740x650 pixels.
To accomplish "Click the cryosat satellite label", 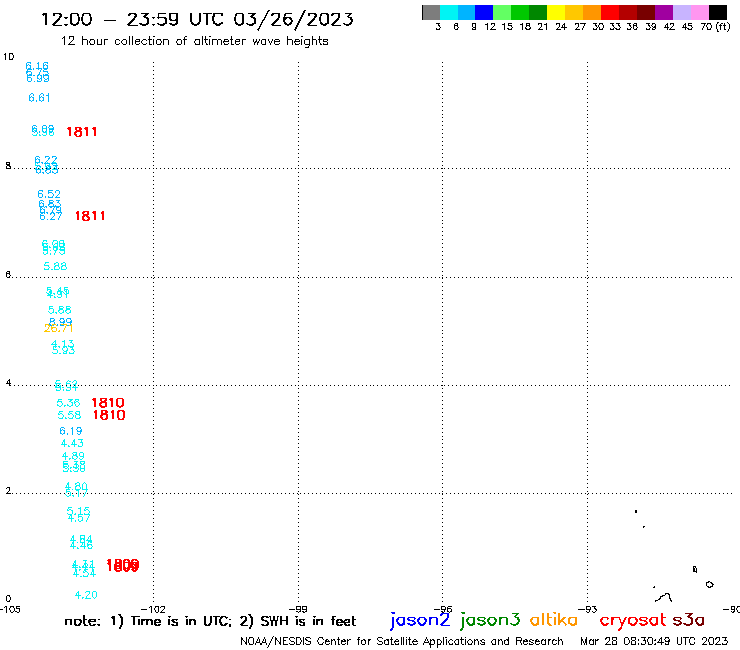I will 632,620.
